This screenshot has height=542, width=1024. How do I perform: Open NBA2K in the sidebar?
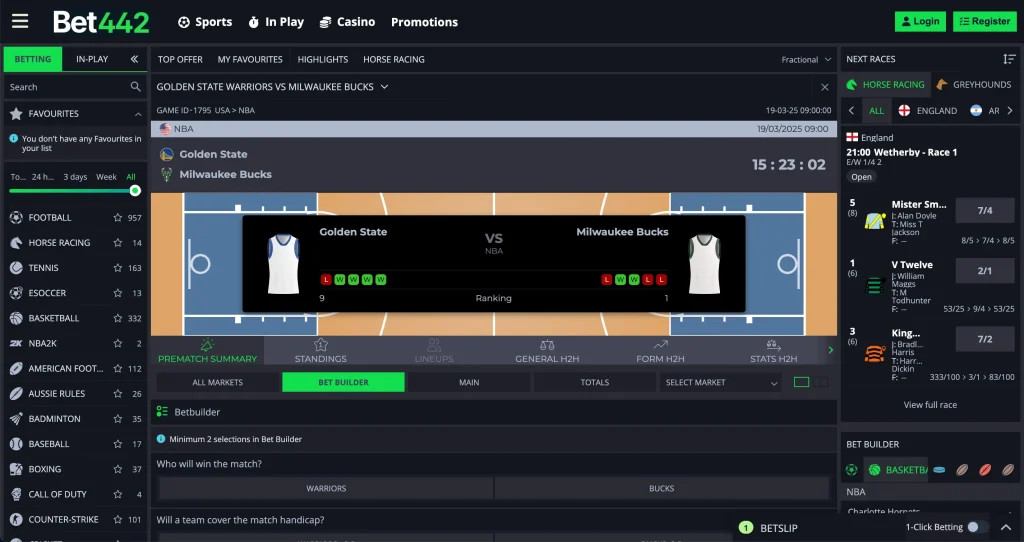pyautogui.click(x=42, y=343)
